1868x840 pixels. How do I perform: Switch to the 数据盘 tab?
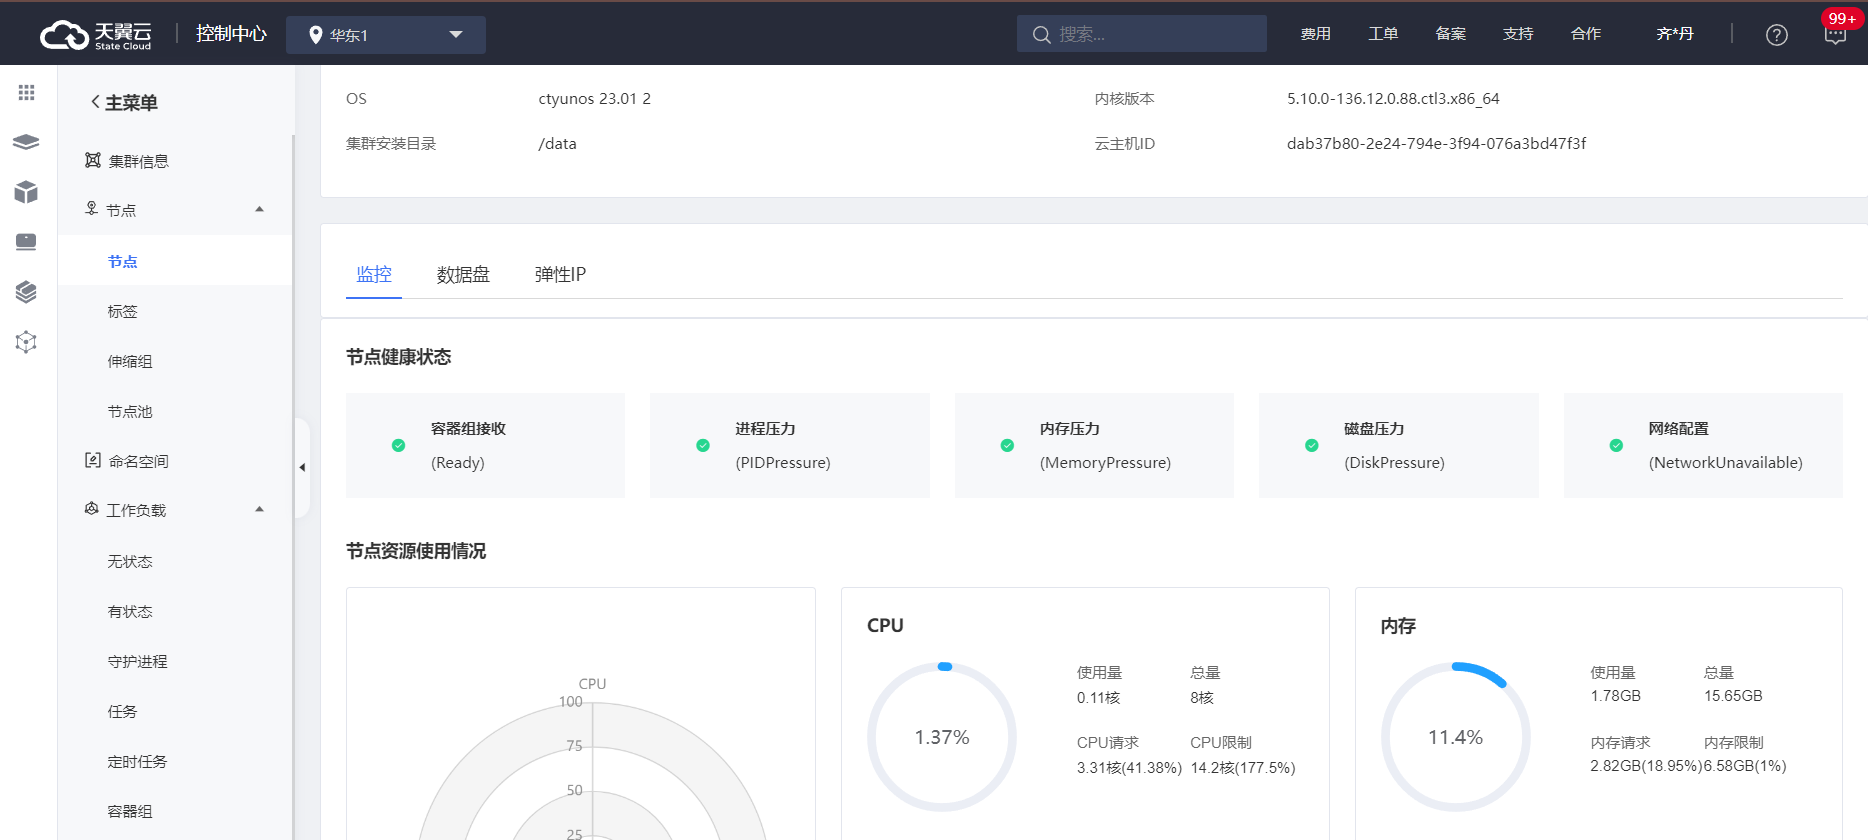(x=463, y=274)
